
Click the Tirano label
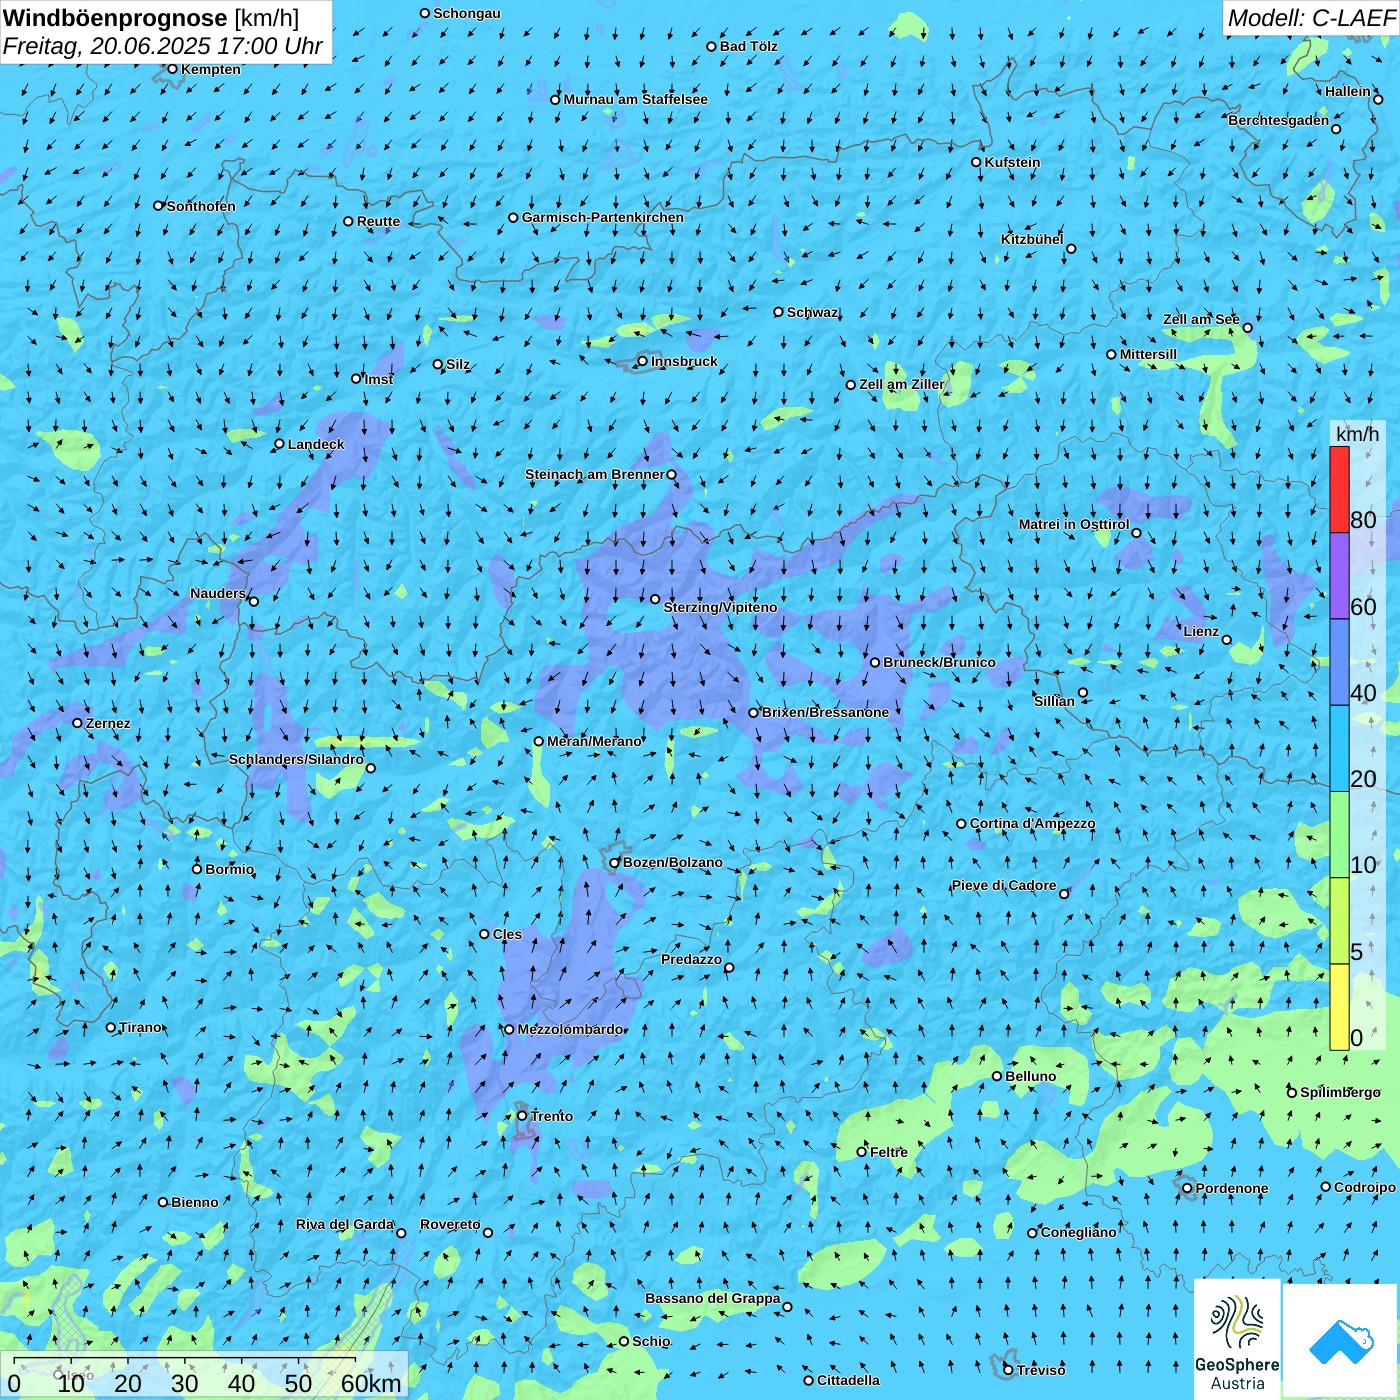(140, 1027)
